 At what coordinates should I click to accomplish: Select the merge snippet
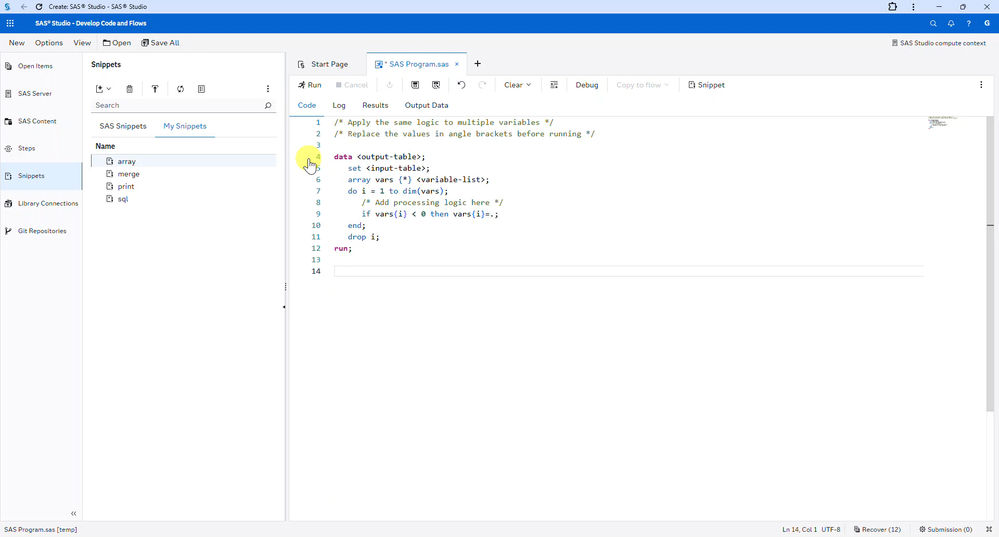pyautogui.click(x=183, y=174)
